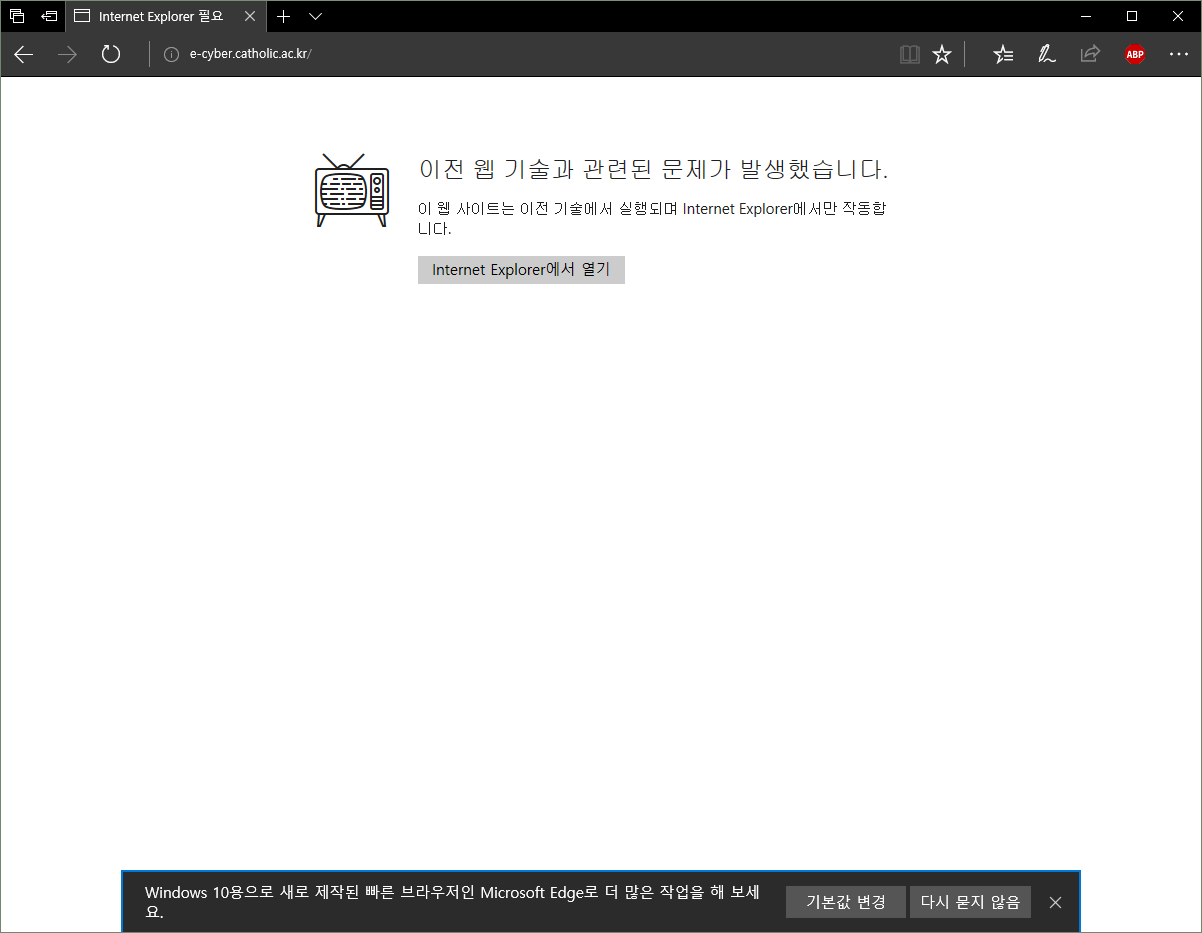
Task: Open a new tab with plus icon
Action: pyautogui.click(x=284, y=16)
